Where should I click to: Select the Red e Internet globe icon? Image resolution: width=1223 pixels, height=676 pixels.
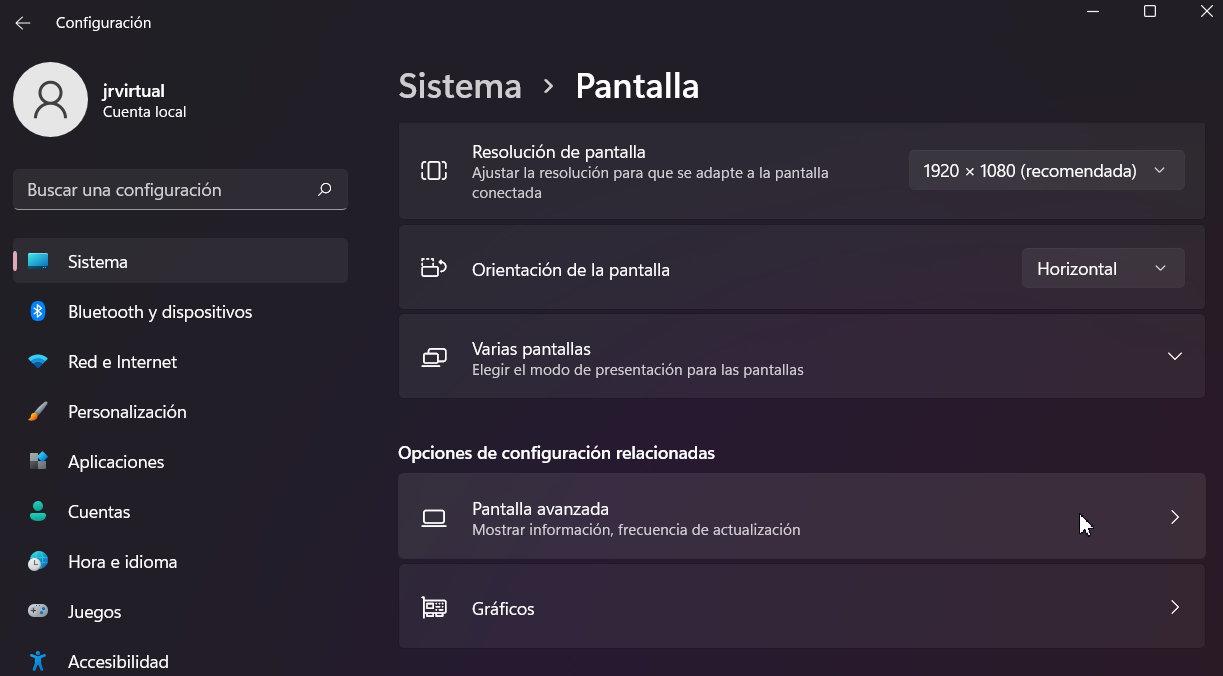click(37, 361)
